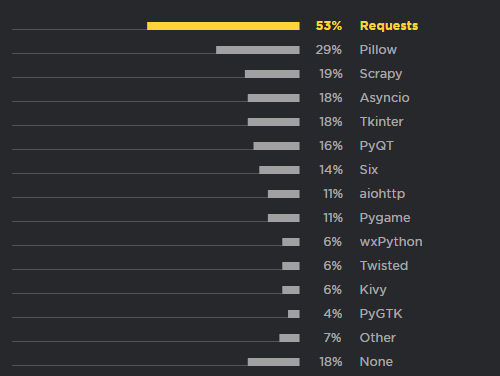Click the PyGTK label
This screenshot has height=376, width=500.
point(381,314)
